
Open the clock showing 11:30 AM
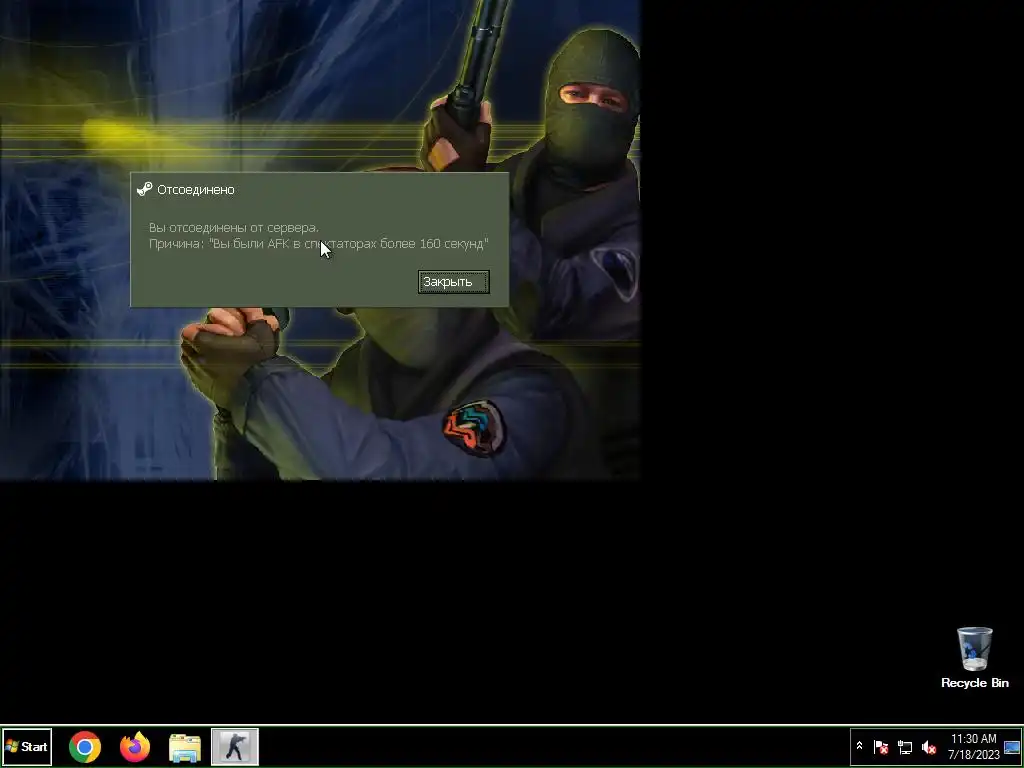point(974,746)
